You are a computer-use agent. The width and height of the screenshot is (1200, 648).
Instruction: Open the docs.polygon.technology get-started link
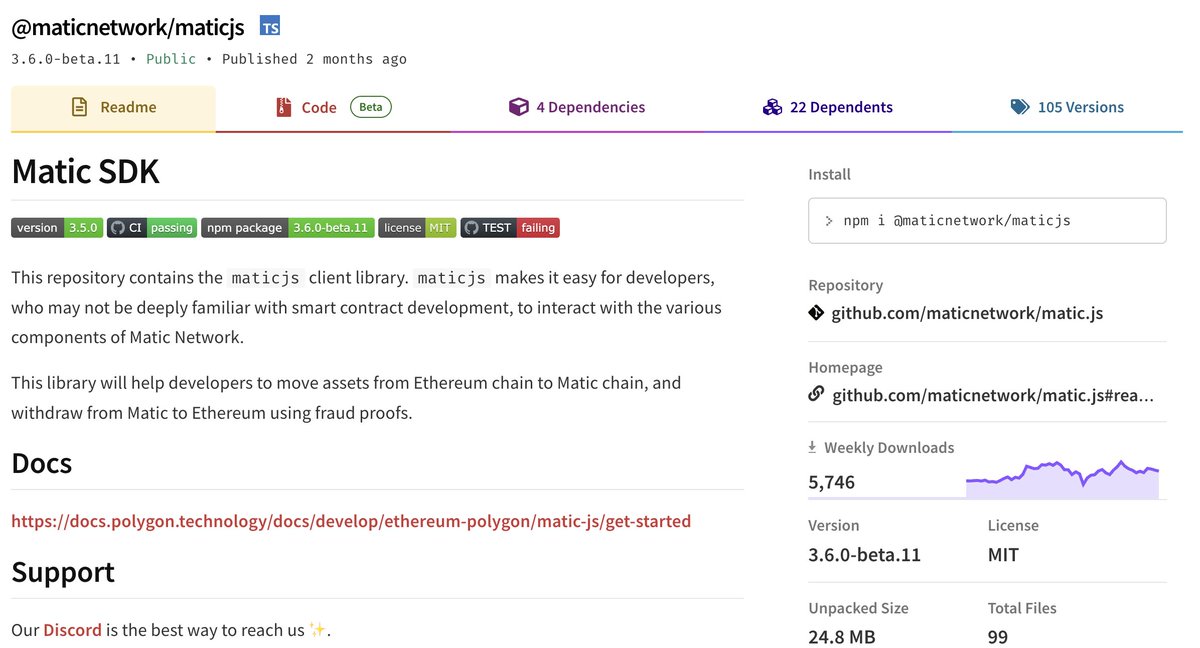tap(351, 521)
